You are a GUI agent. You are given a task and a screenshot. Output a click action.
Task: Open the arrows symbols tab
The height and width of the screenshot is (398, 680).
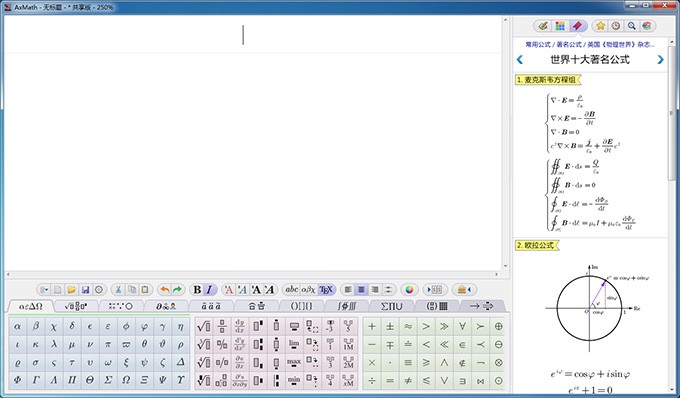pos(482,306)
